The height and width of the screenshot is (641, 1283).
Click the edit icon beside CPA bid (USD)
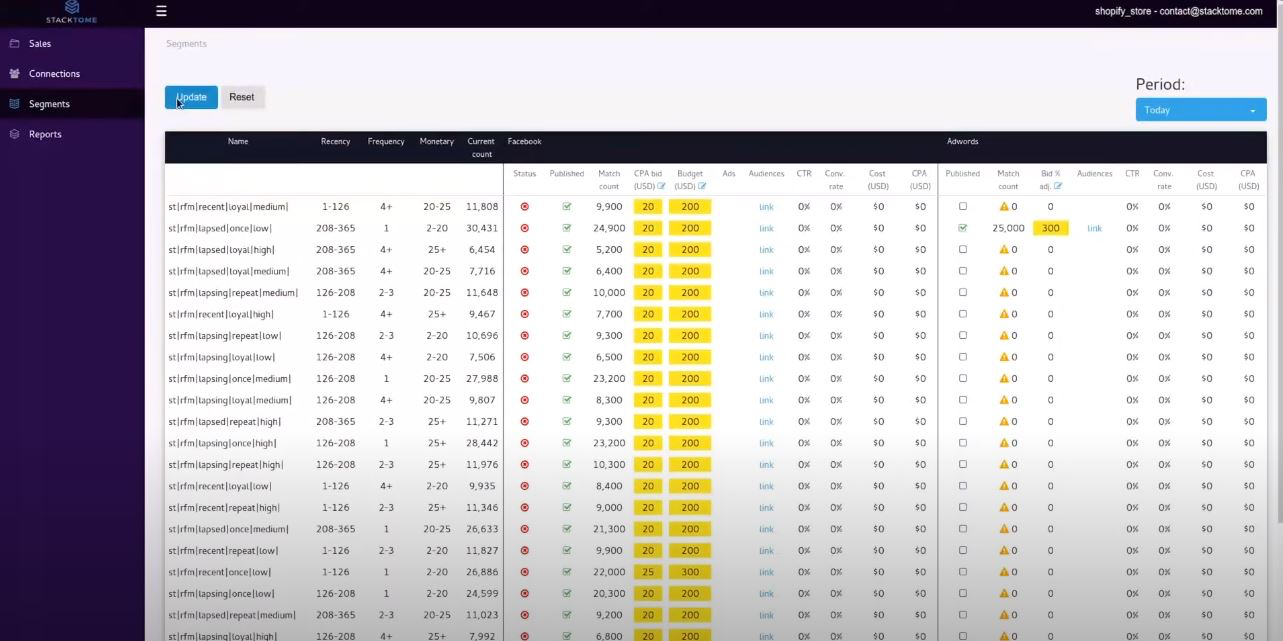click(x=661, y=186)
